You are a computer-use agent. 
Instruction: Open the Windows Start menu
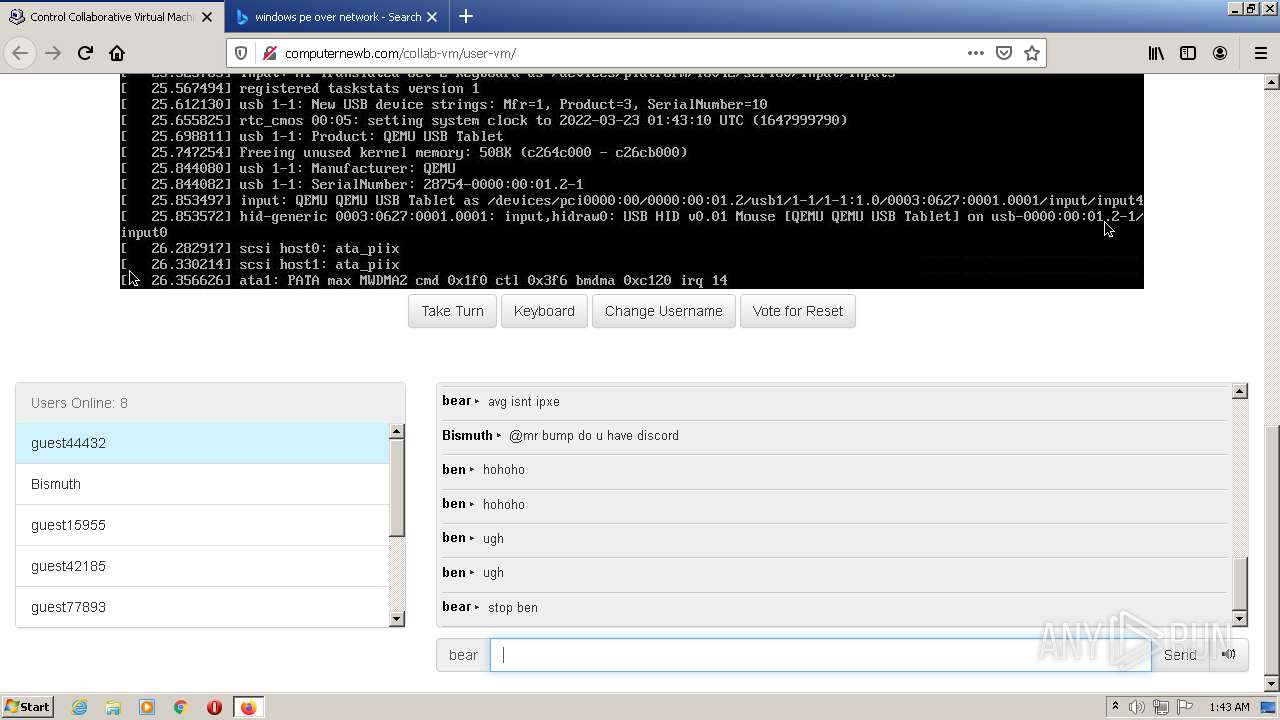27,707
